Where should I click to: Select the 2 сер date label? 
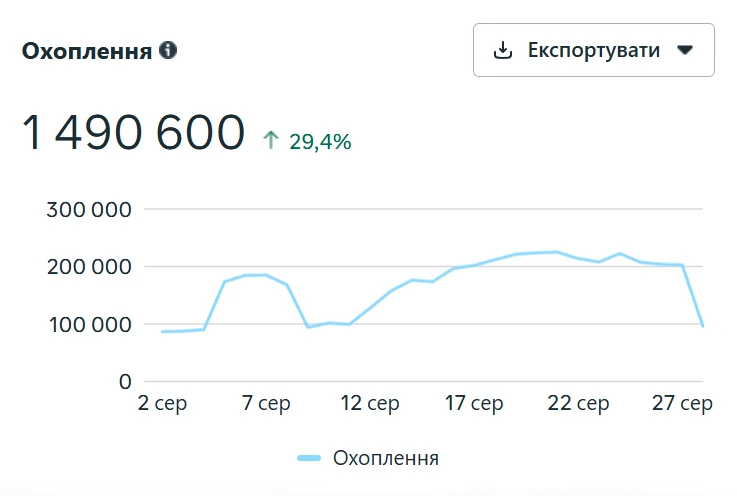(x=162, y=403)
